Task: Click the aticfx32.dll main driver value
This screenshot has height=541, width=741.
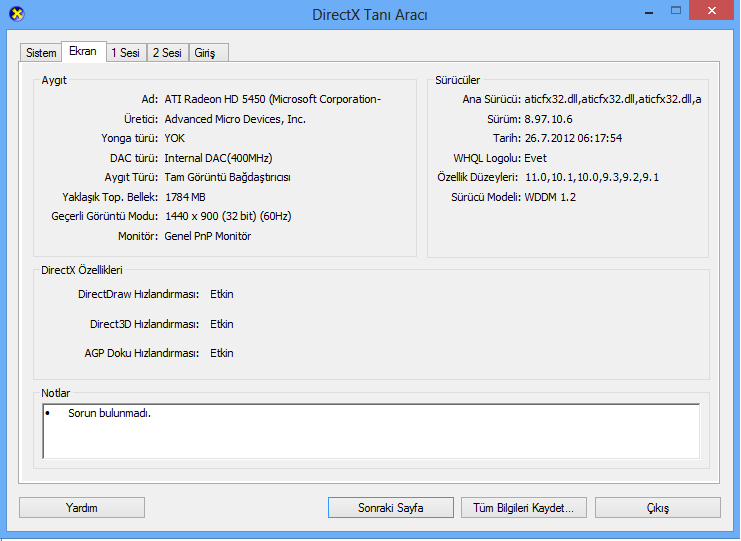Action: click(613, 99)
